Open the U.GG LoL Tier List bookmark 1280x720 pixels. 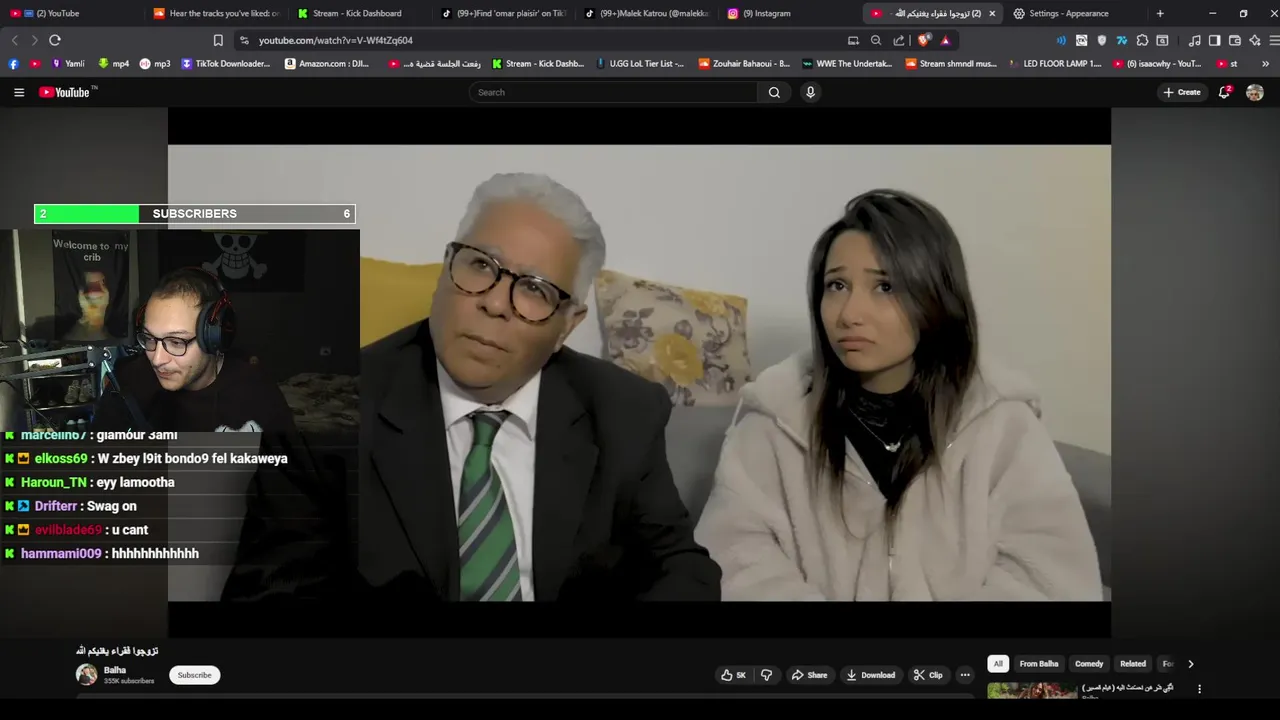click(x=640, y=63)
